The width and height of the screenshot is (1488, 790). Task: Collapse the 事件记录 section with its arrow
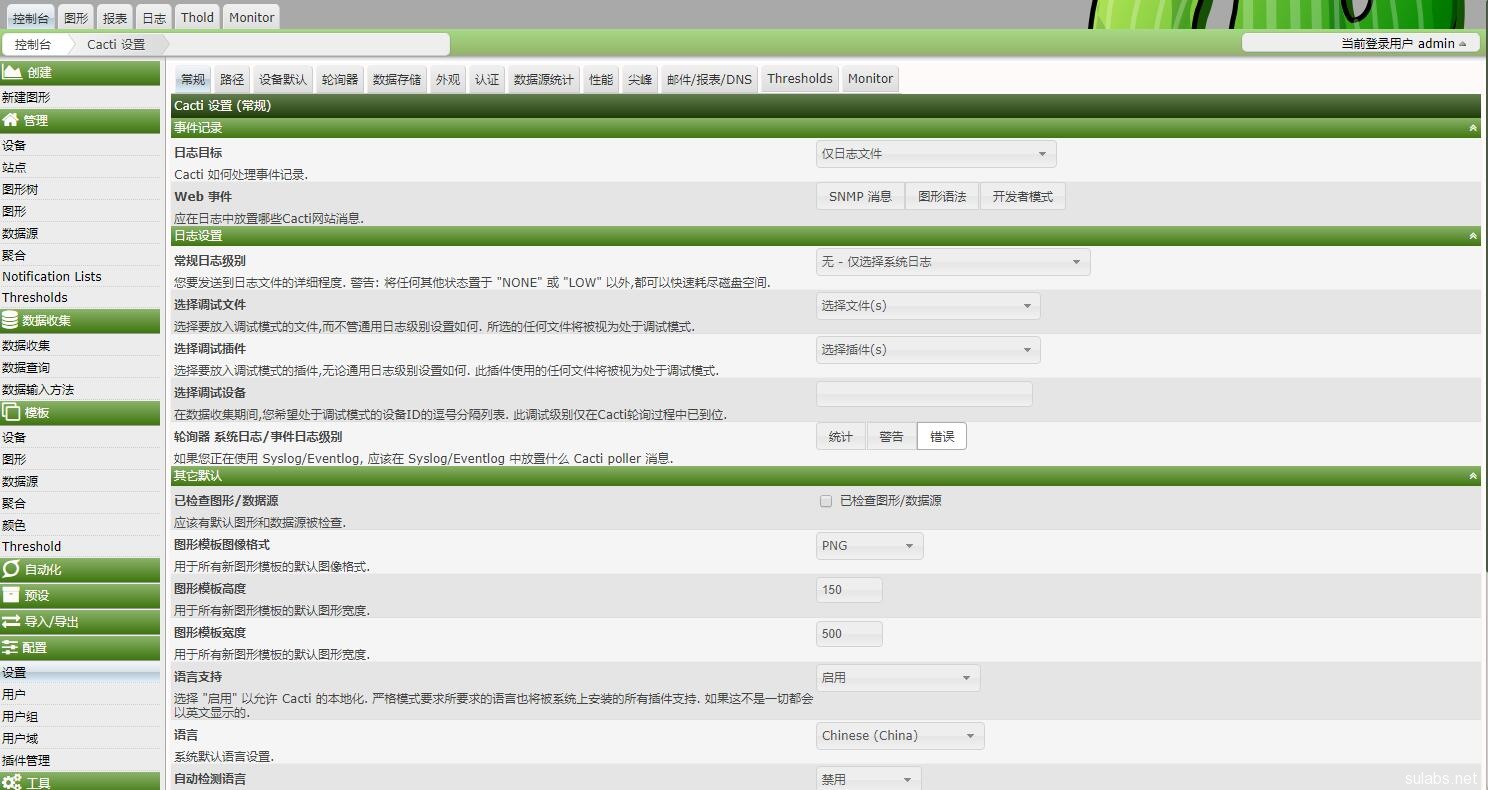click(1472, 128)
